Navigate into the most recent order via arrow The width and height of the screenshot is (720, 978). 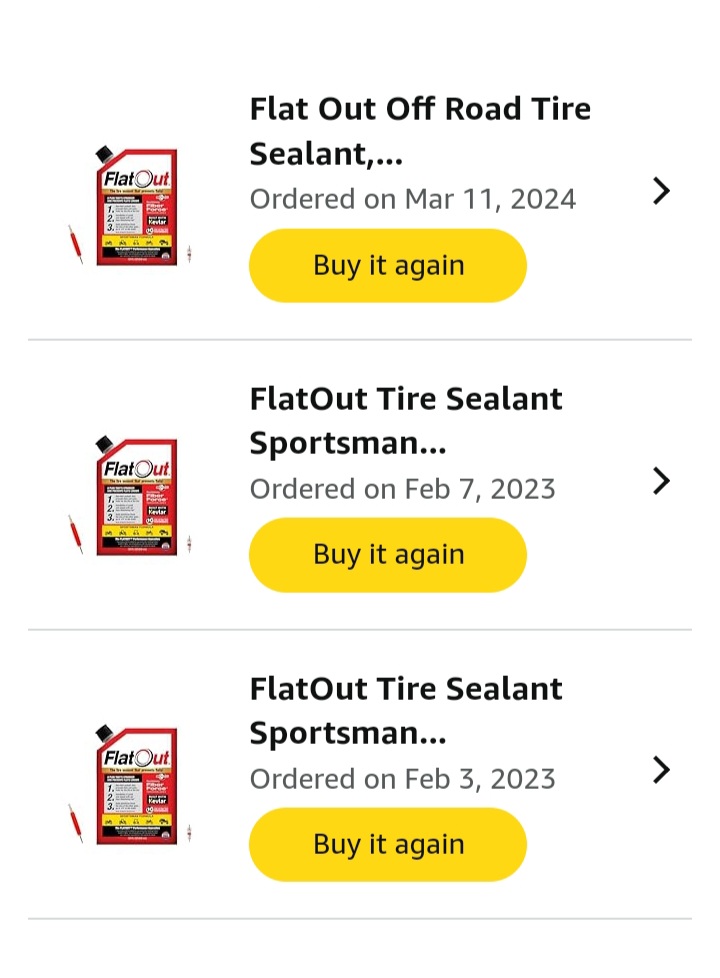(x=661, y=190)
